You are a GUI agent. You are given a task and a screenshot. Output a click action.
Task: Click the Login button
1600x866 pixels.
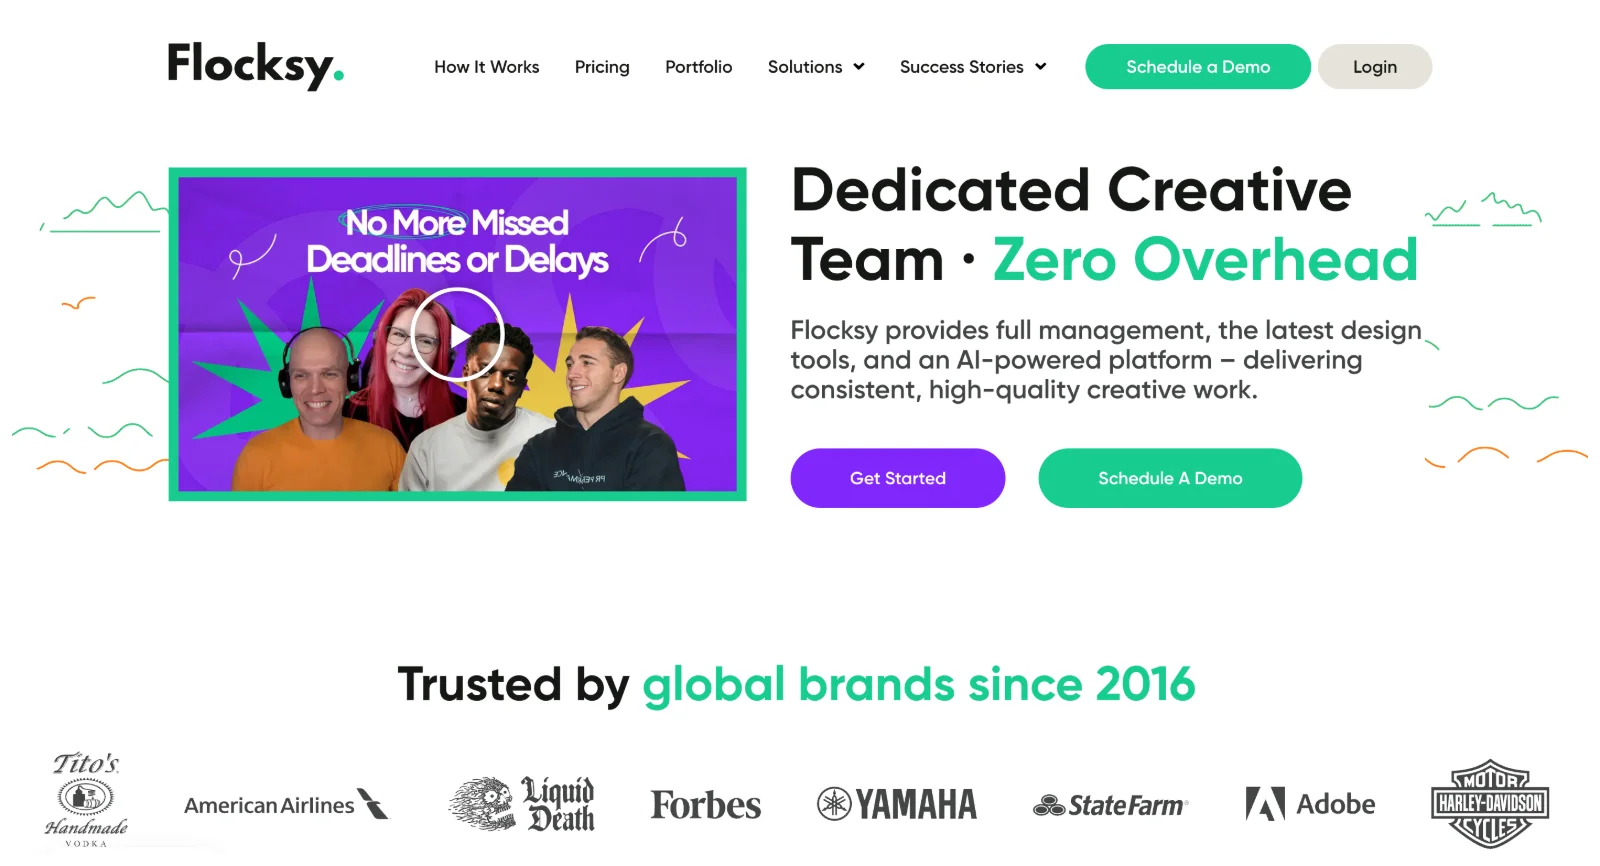coord(1375,67)
